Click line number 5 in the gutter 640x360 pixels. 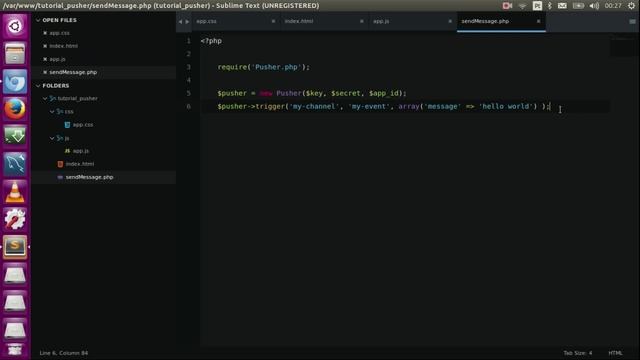point(189,93)
